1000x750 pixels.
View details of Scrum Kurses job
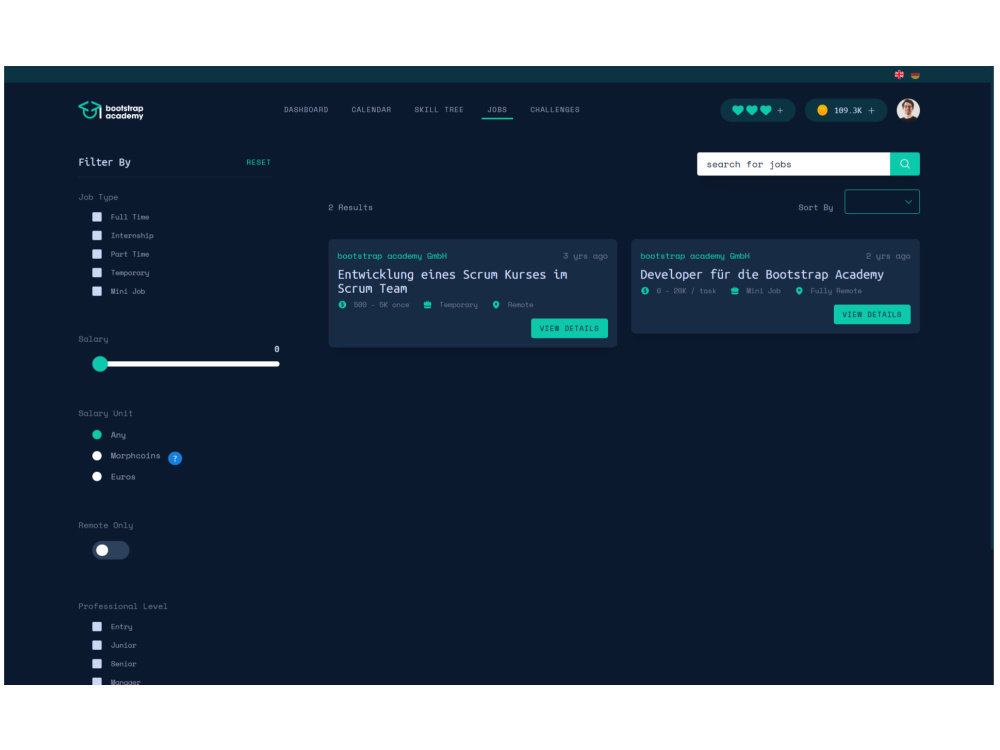click(570, 328)
